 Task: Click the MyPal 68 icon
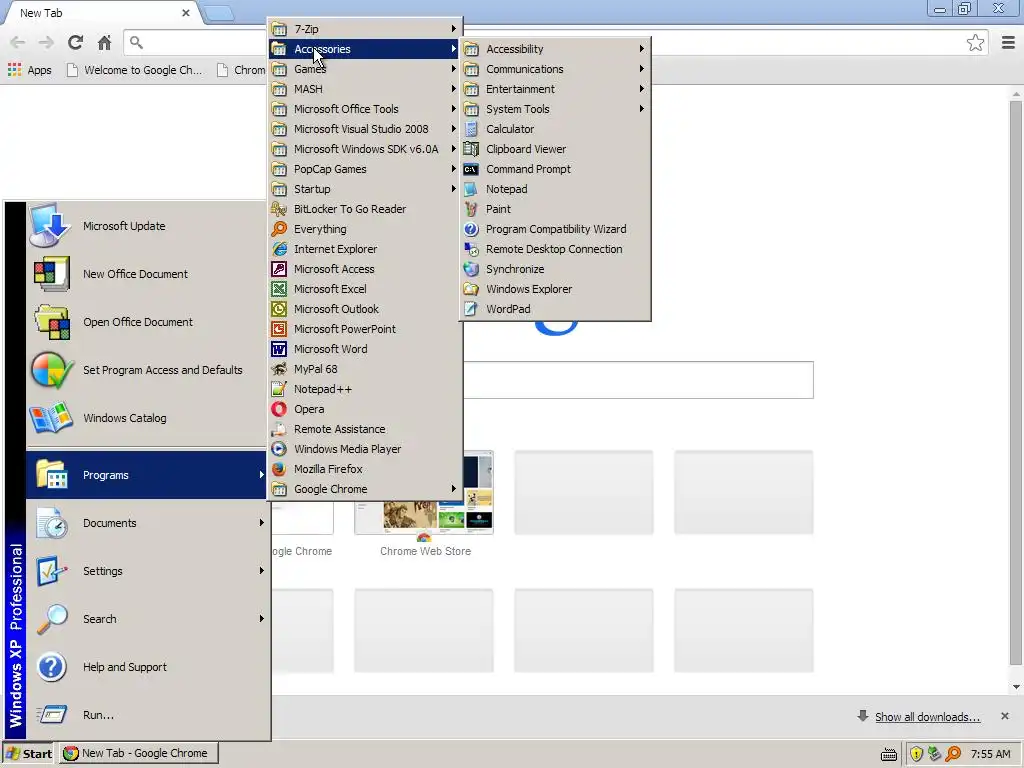click(x=279, y=369)
